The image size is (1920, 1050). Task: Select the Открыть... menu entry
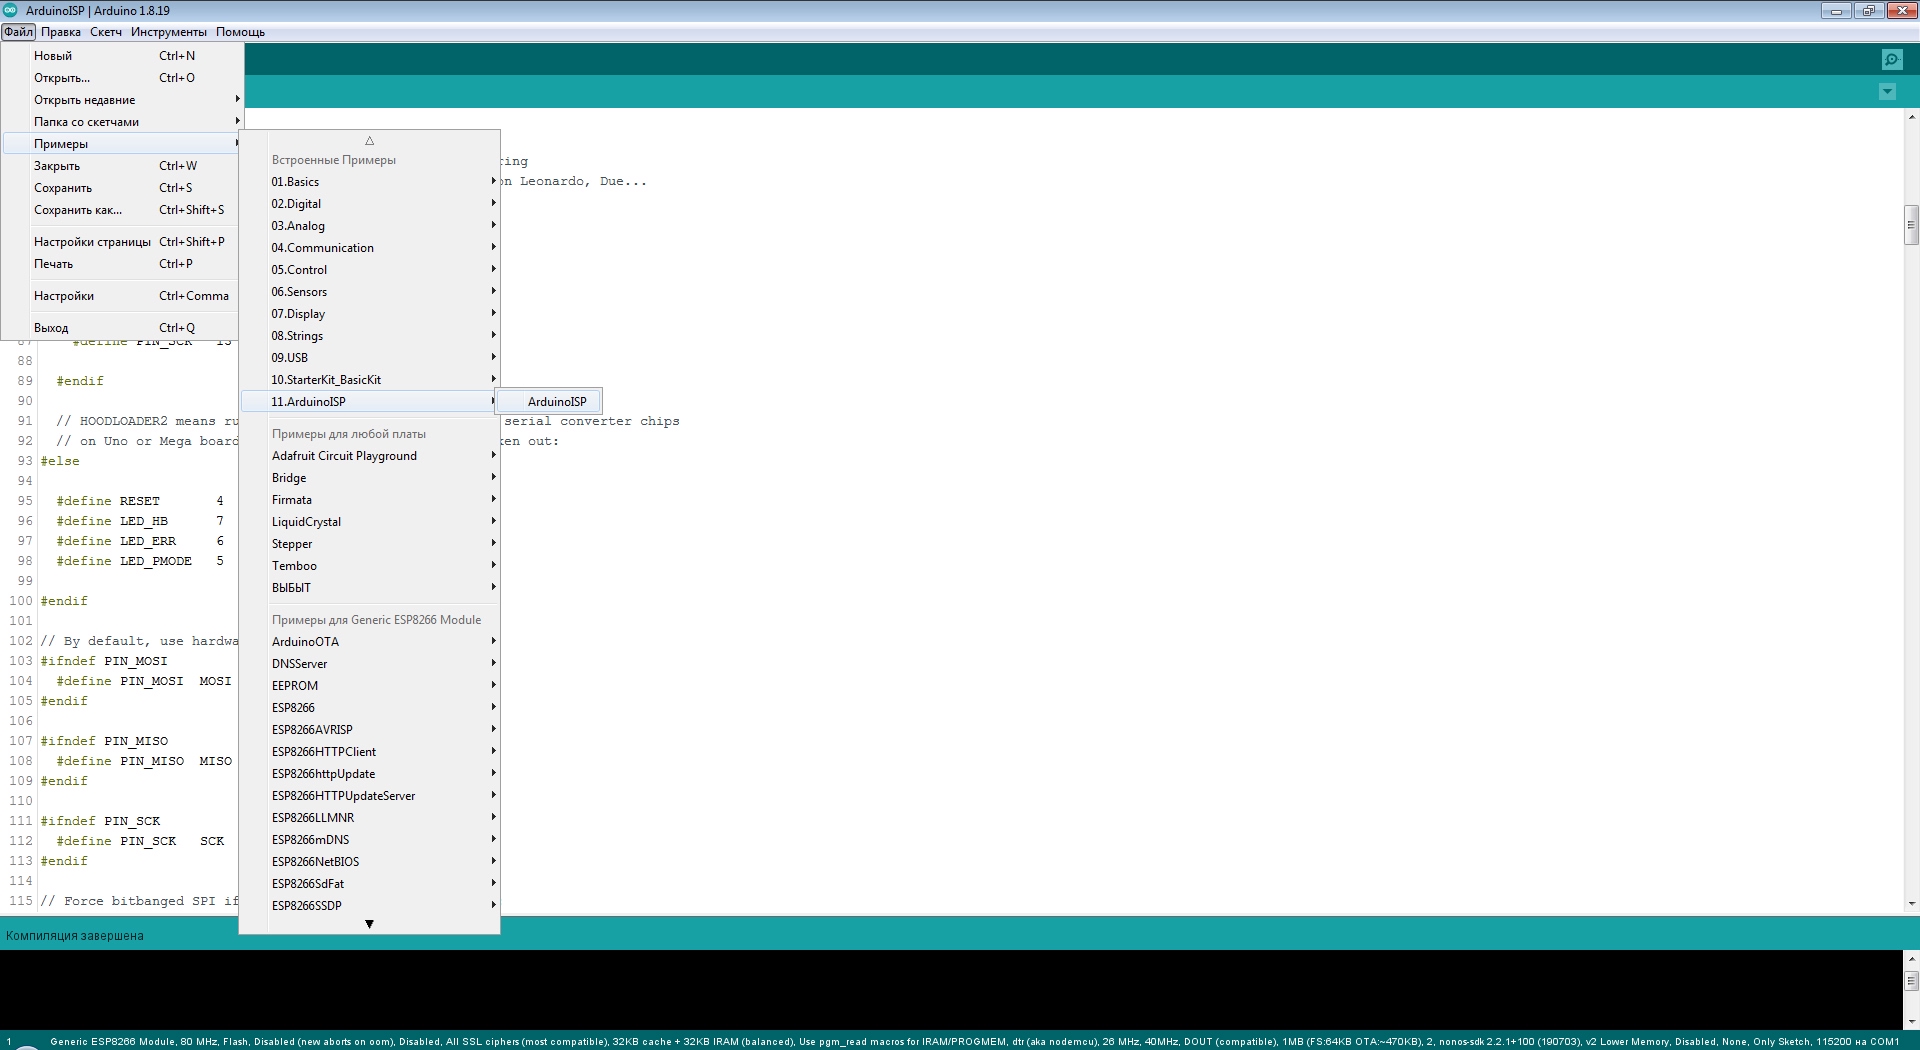(x=122, y=78)
